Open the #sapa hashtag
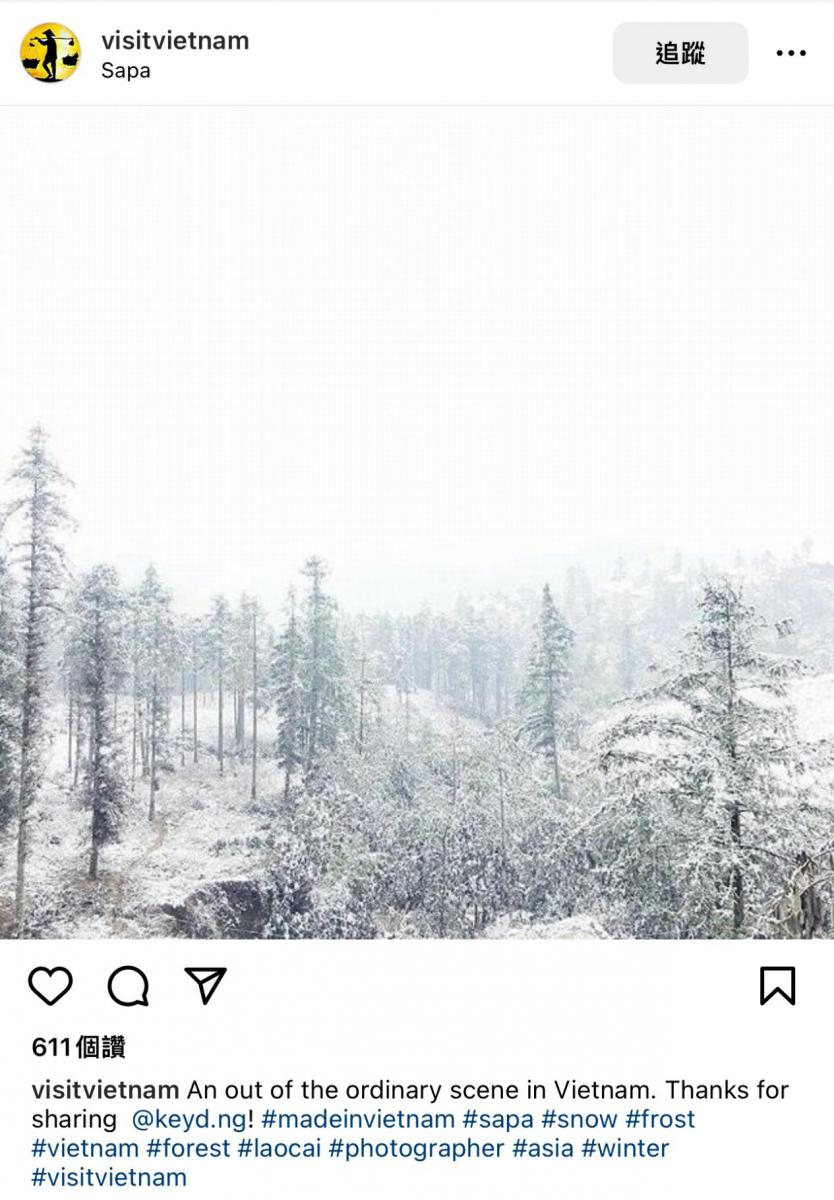 pyautogui.click(x=498, y=1119)
